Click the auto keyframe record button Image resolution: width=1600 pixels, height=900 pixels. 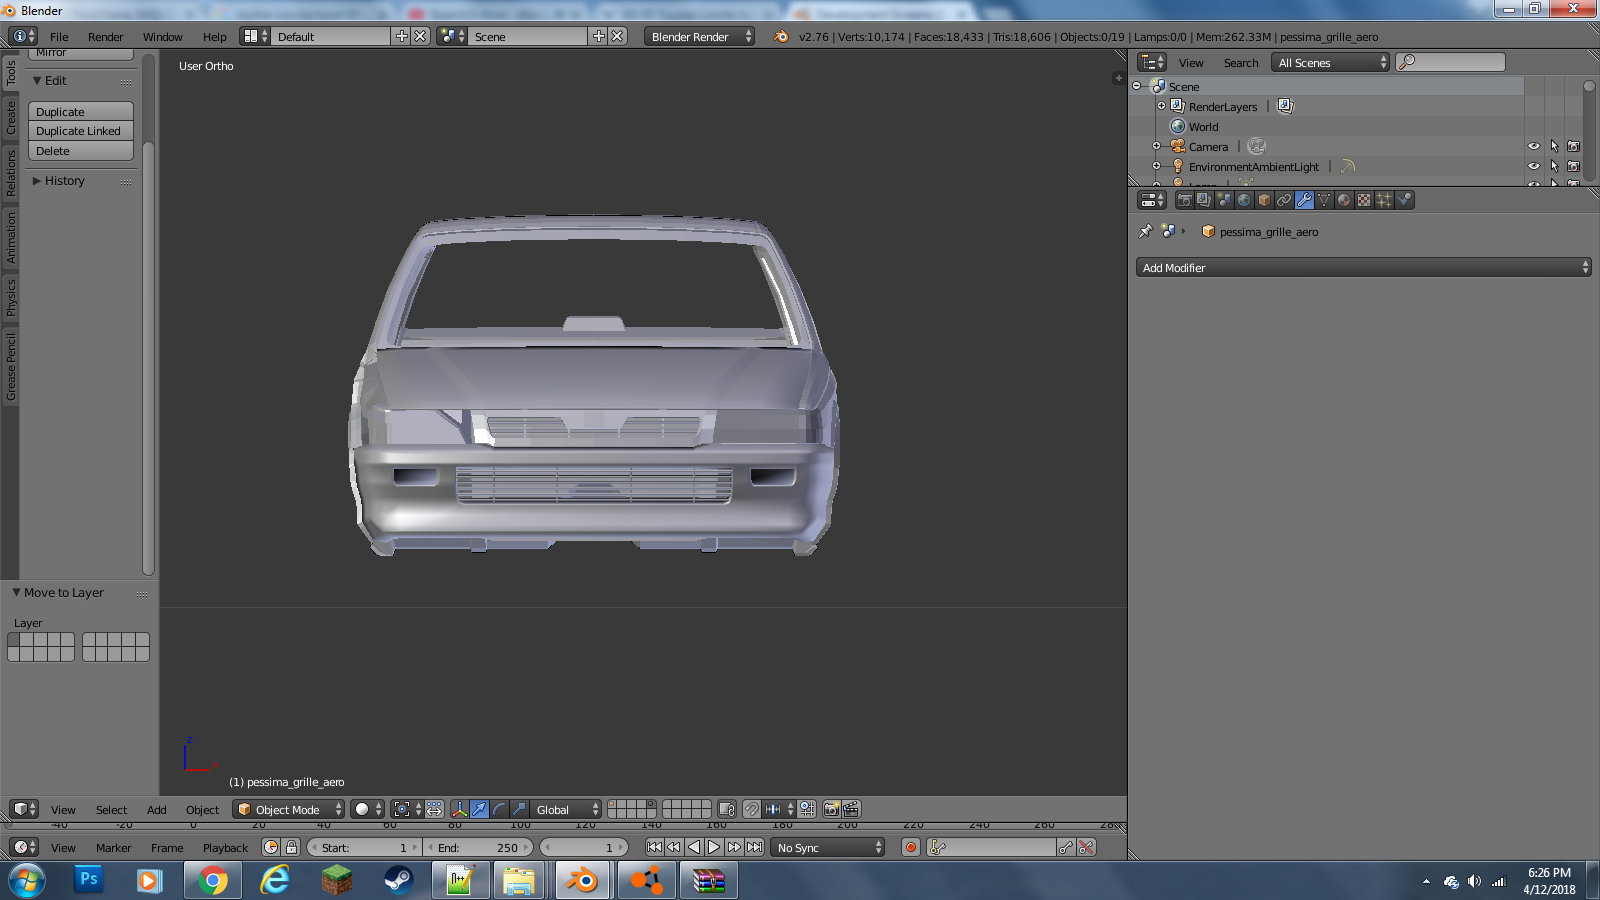click(x=911, y=847)
